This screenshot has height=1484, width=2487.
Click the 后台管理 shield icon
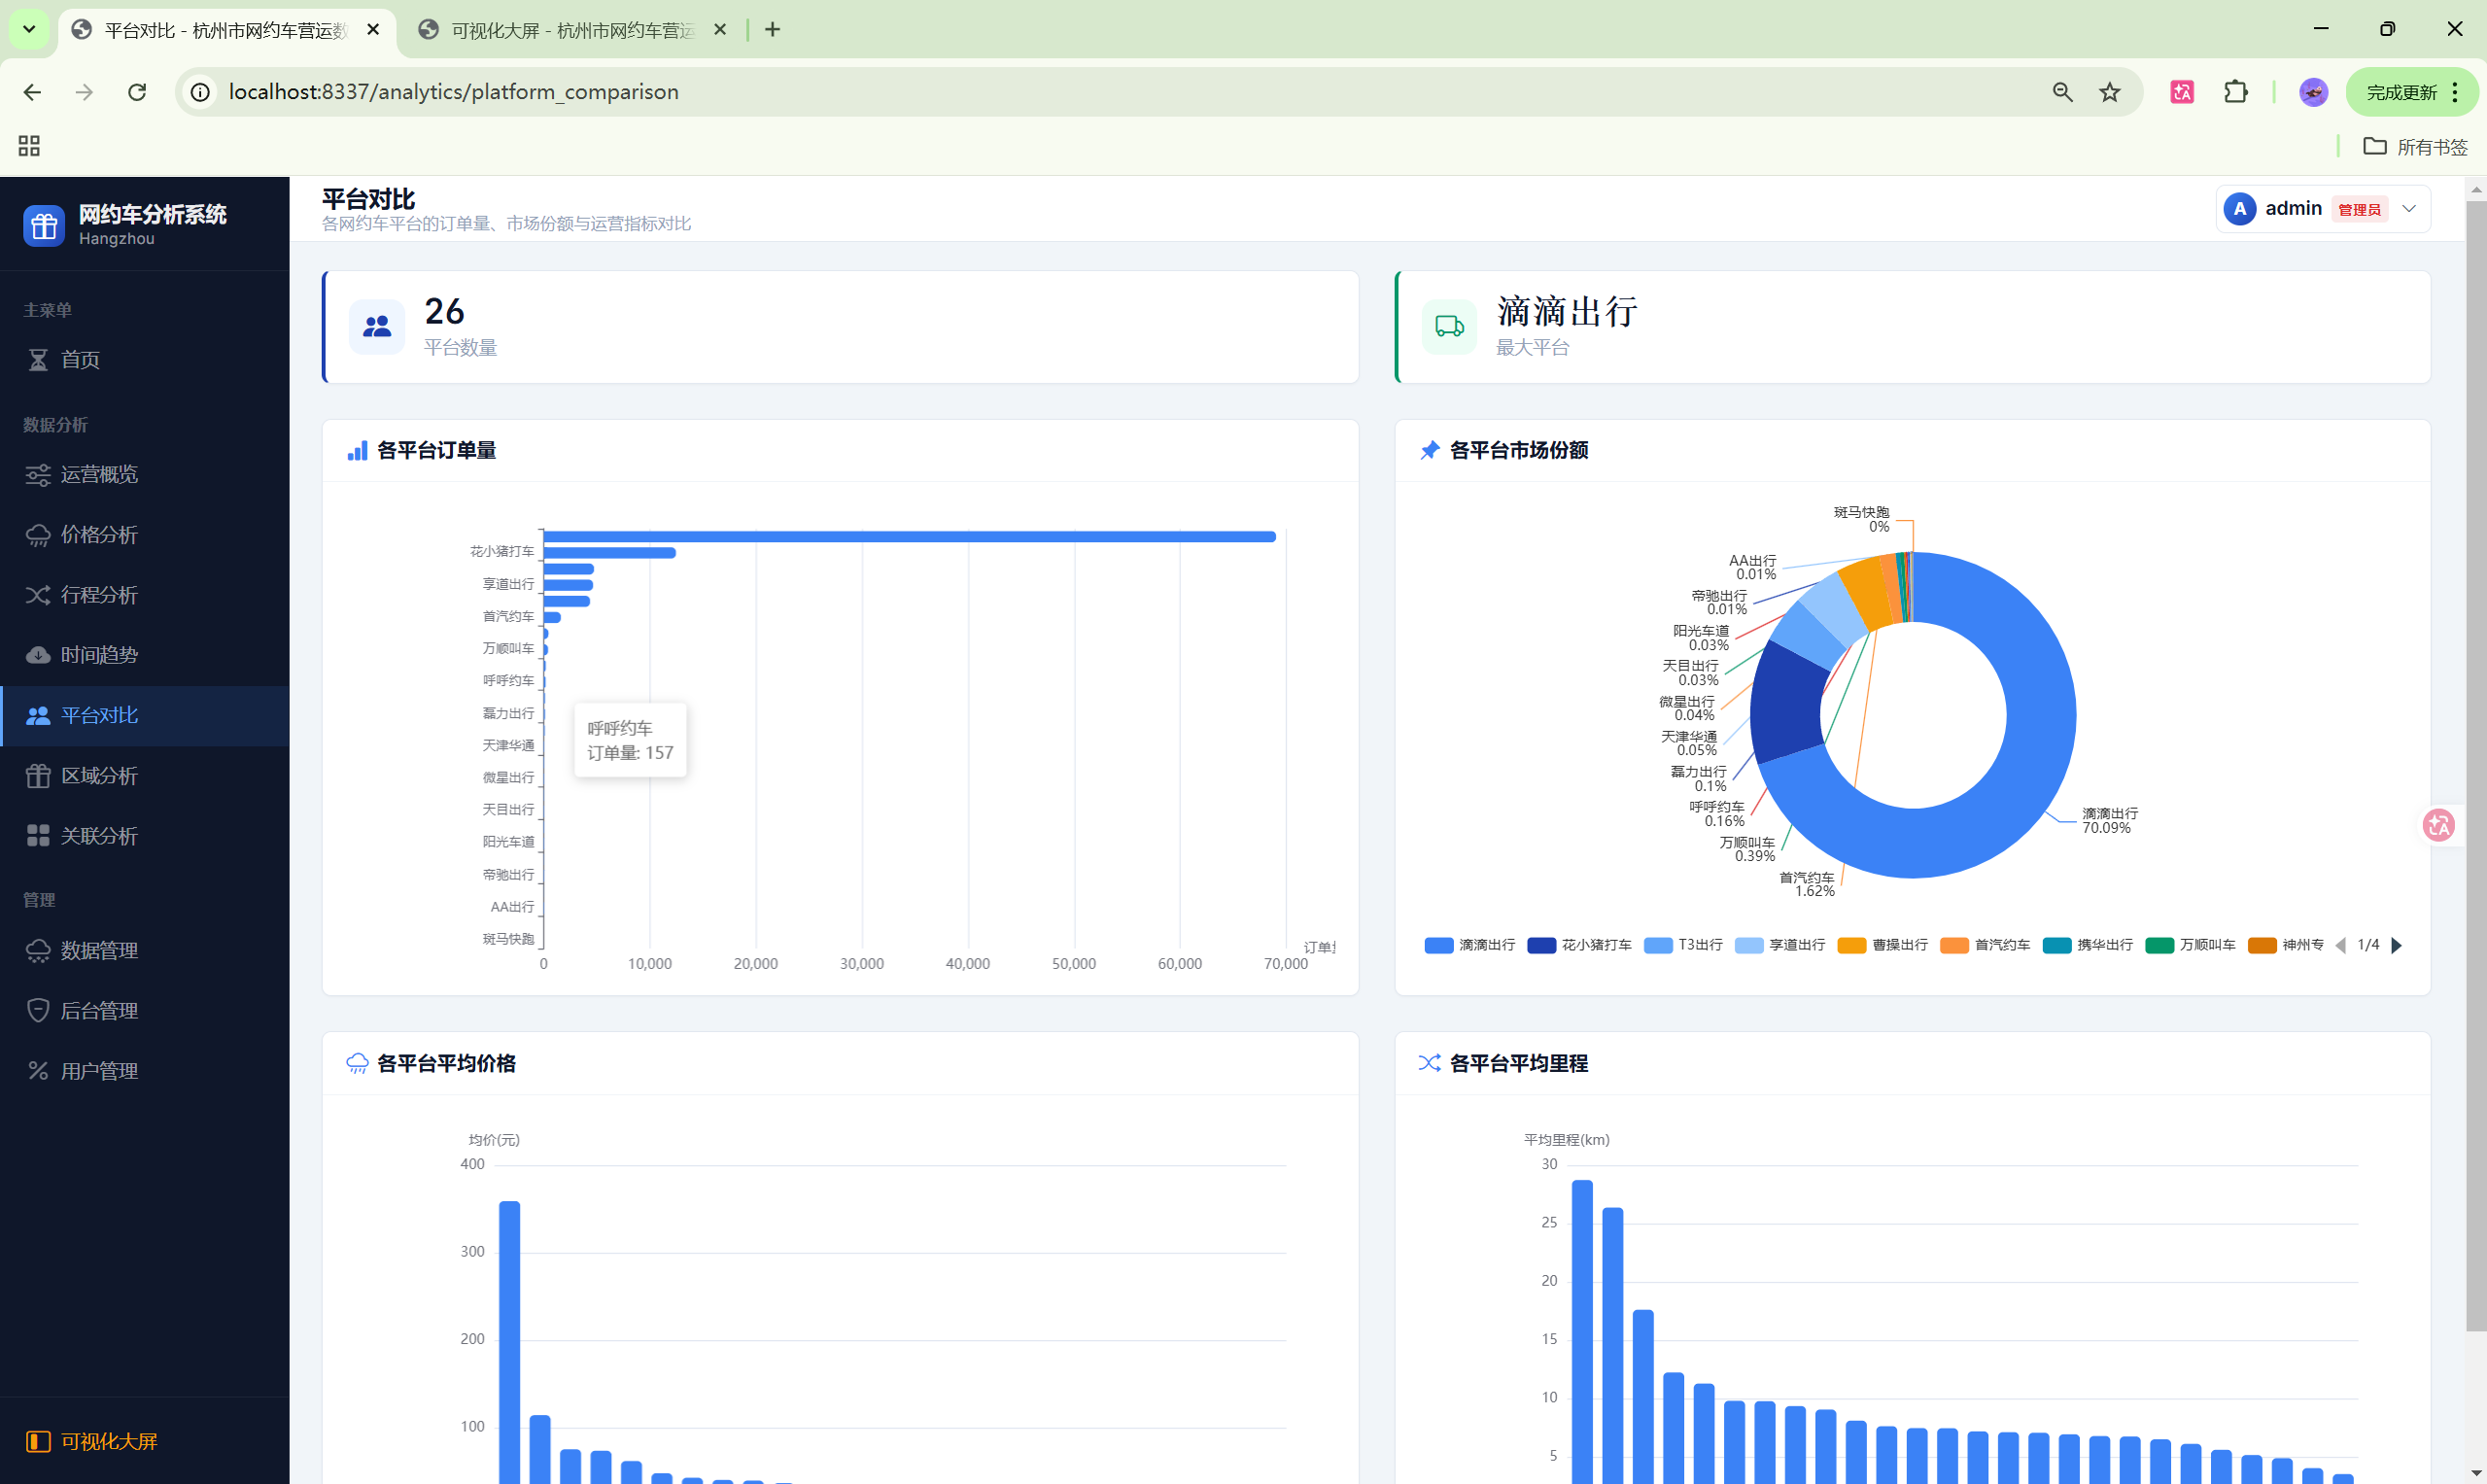click(38, 1011)
